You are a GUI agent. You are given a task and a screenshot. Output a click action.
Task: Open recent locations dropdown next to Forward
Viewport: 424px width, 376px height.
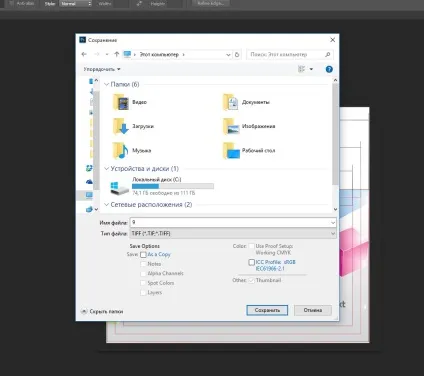pos(107,54)
